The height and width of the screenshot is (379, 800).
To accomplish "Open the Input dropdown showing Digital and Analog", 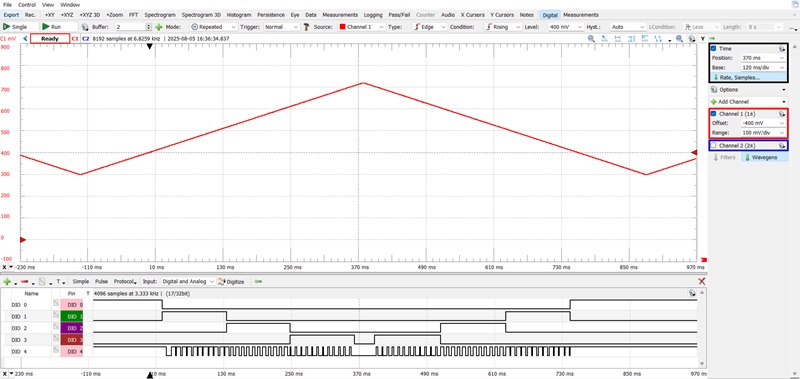I will (x=188, y=282).
